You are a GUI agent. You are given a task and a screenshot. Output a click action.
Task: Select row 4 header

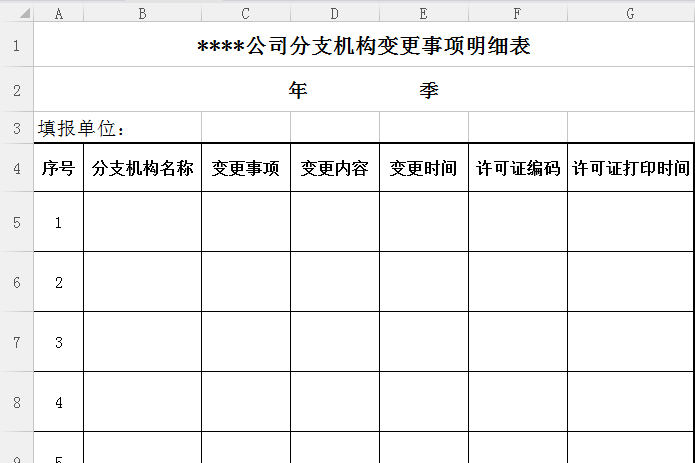16,168
